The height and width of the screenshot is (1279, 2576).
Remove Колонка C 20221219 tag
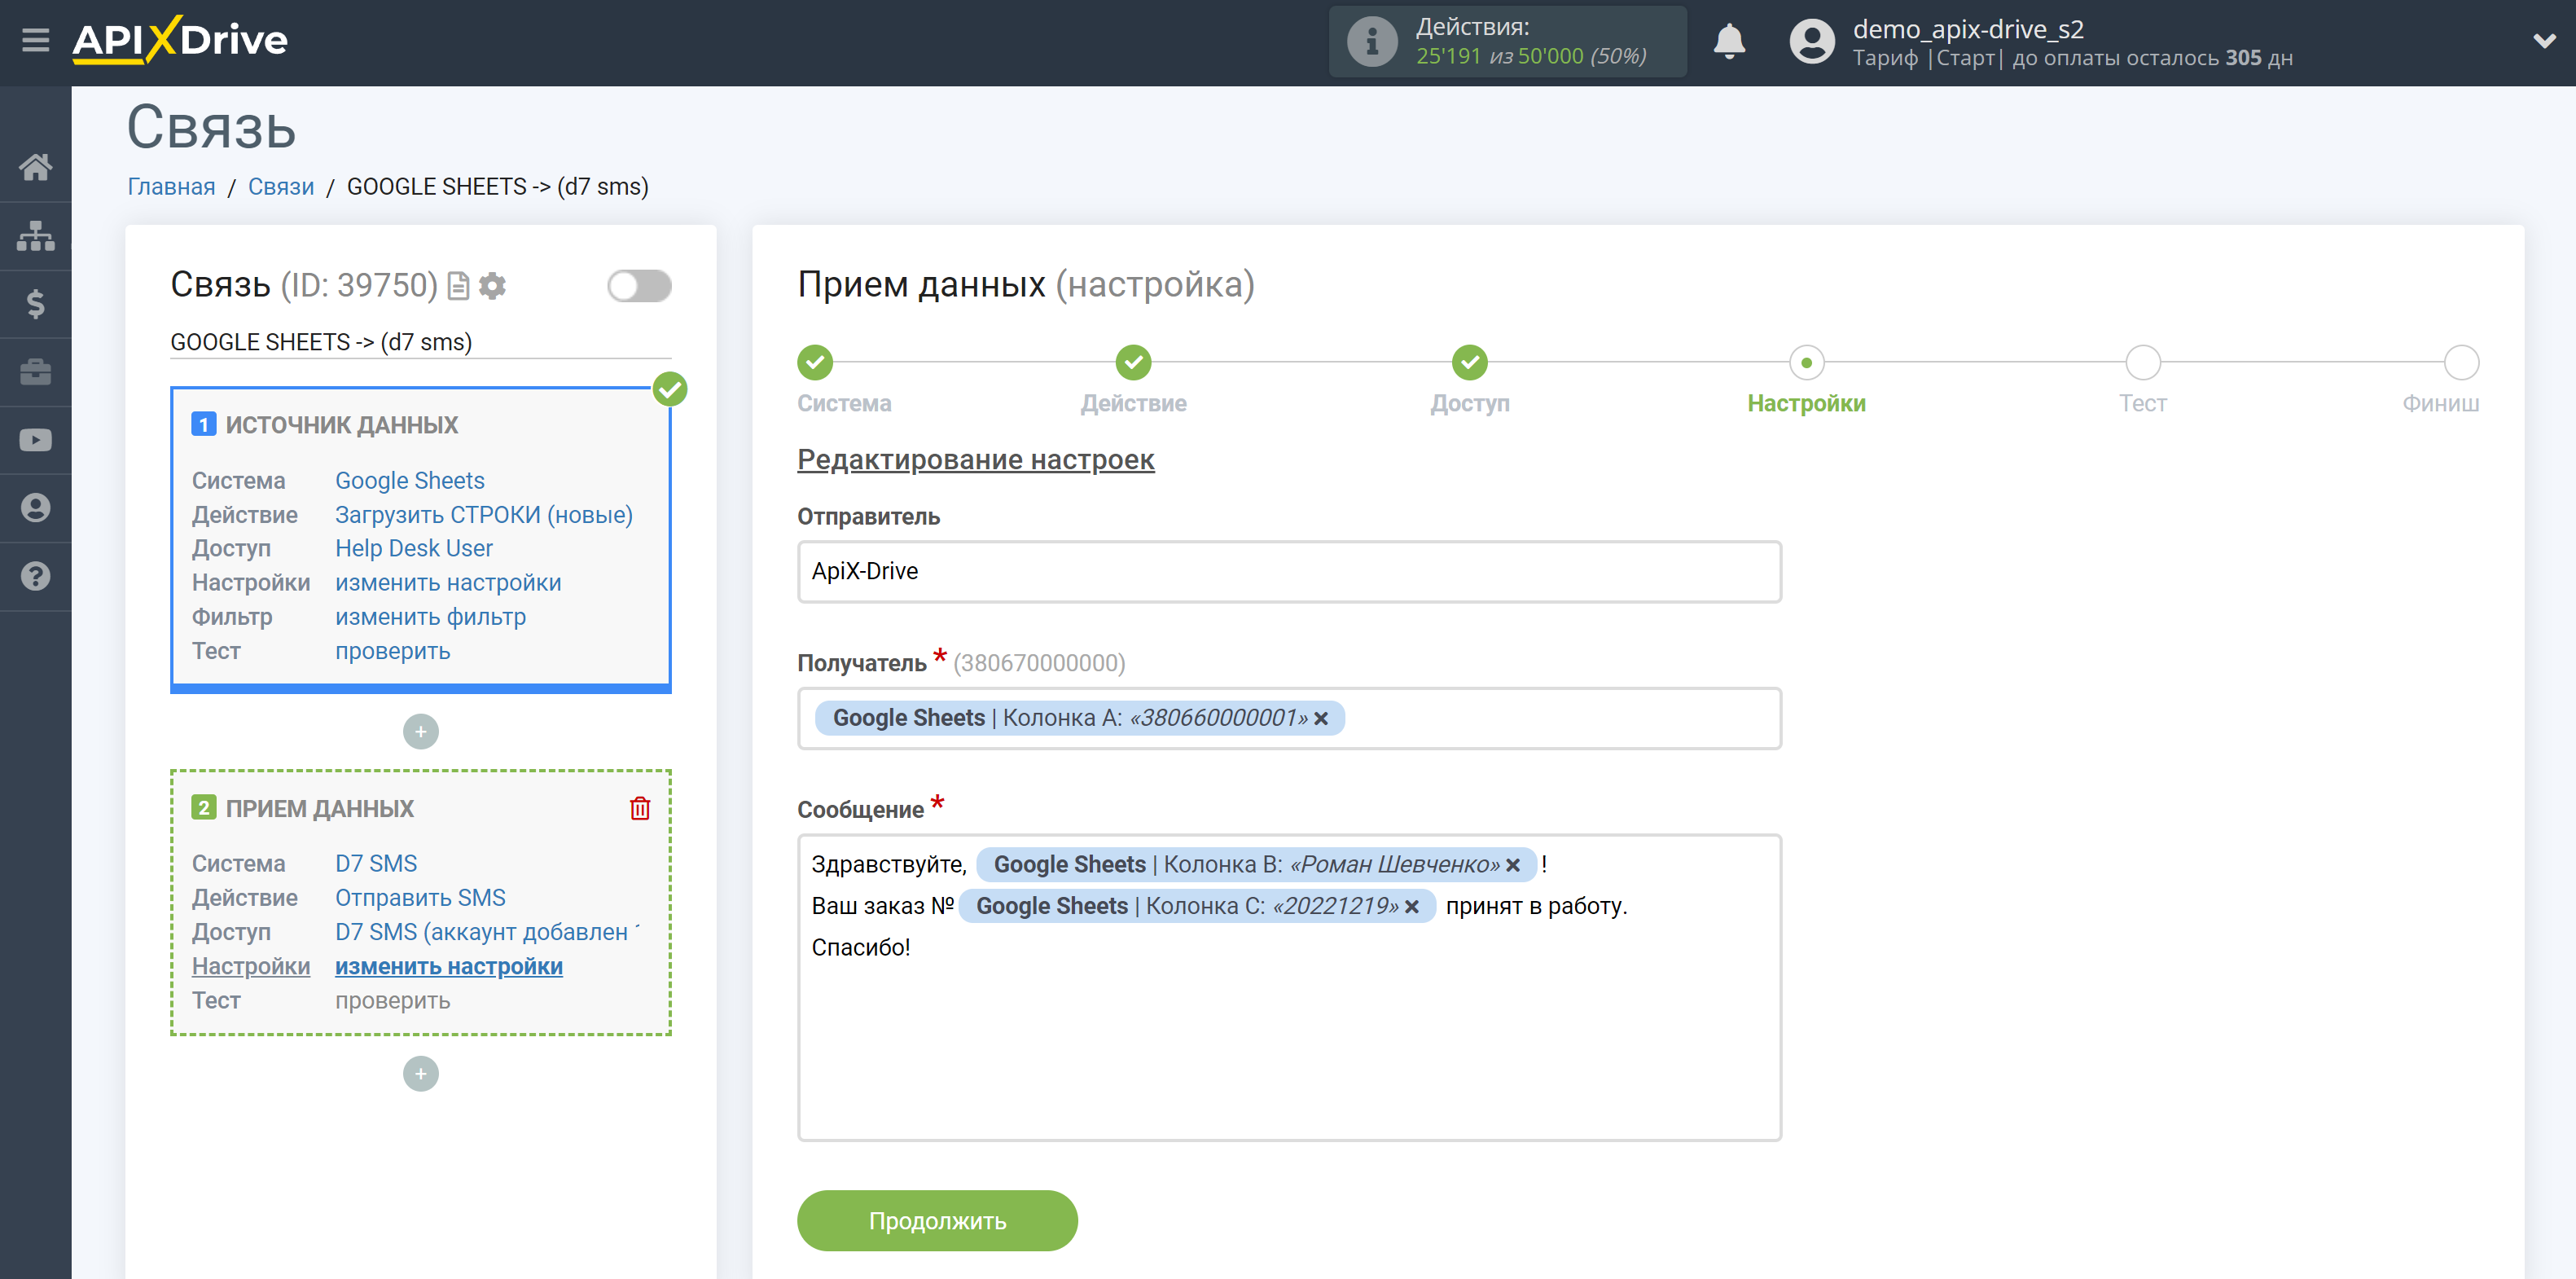click(x=1412, y=907)
